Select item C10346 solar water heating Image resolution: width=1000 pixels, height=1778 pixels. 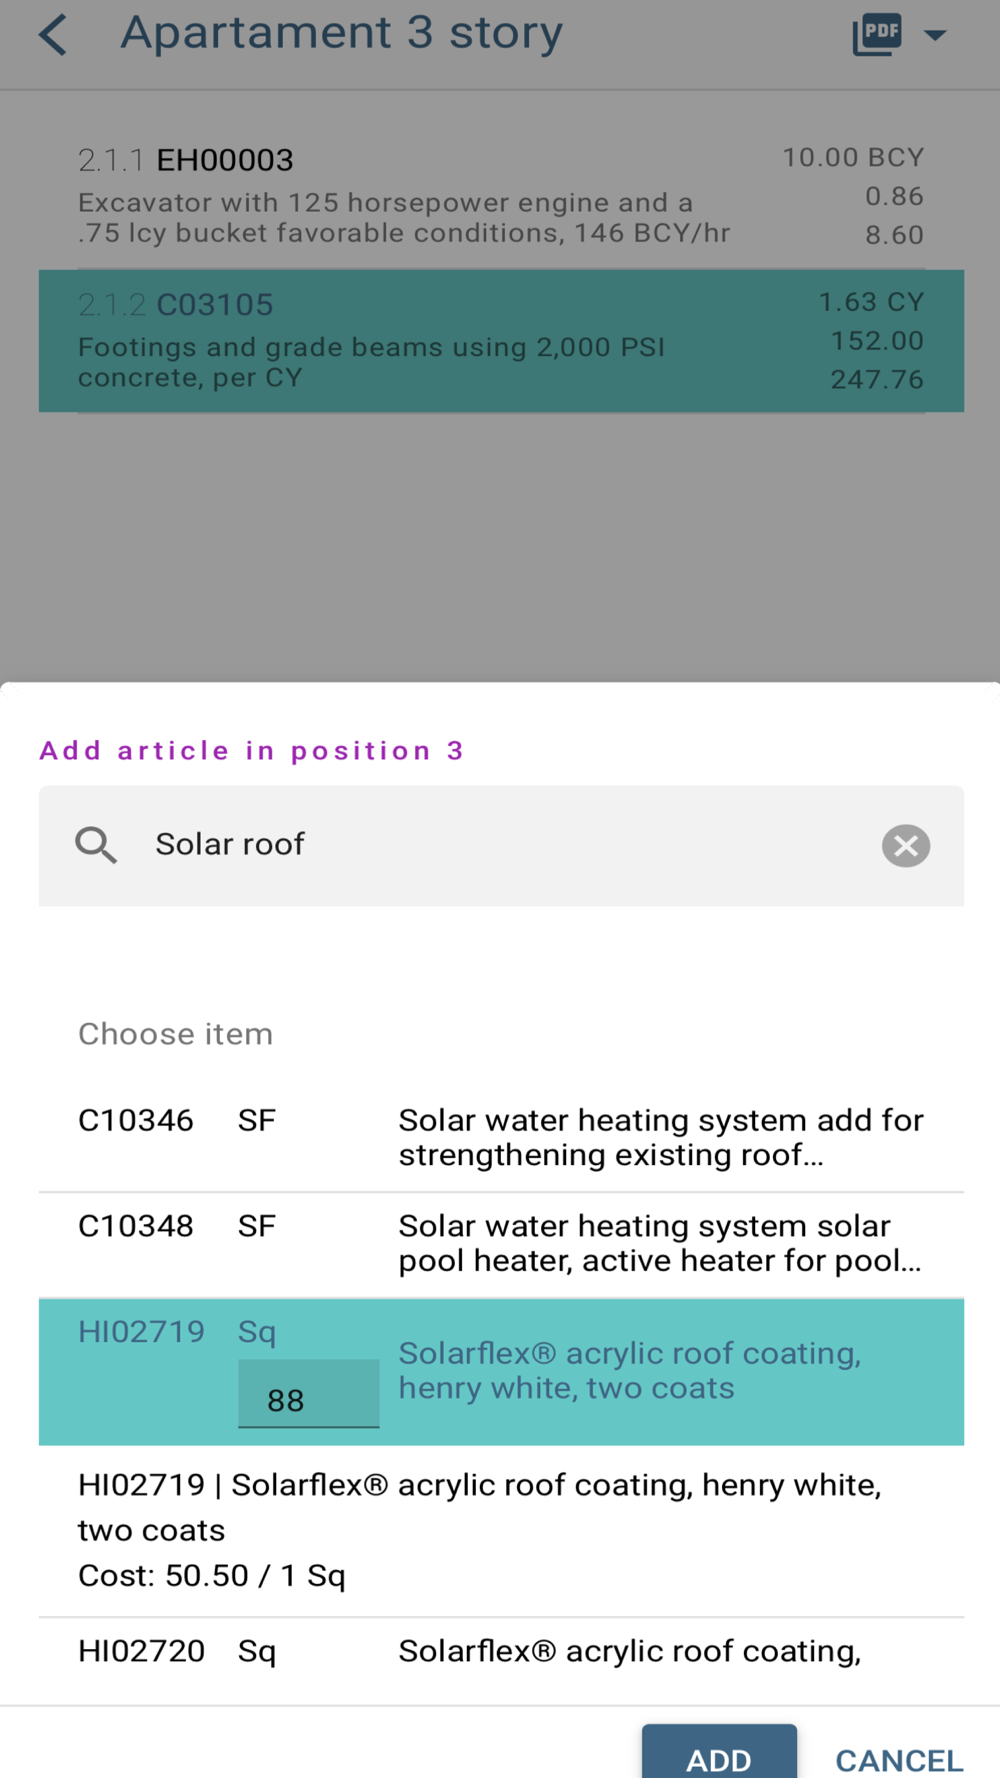point(500,1138)
